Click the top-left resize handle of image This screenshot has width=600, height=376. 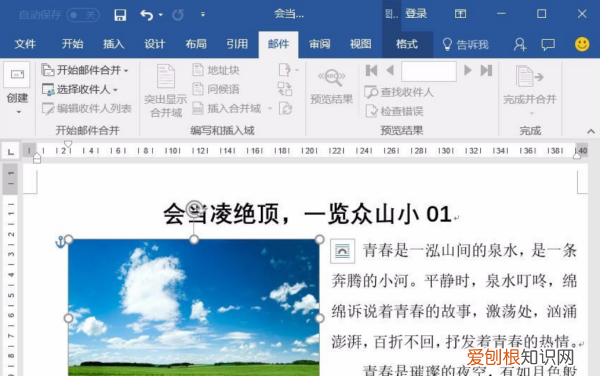(x=68, y=240)
